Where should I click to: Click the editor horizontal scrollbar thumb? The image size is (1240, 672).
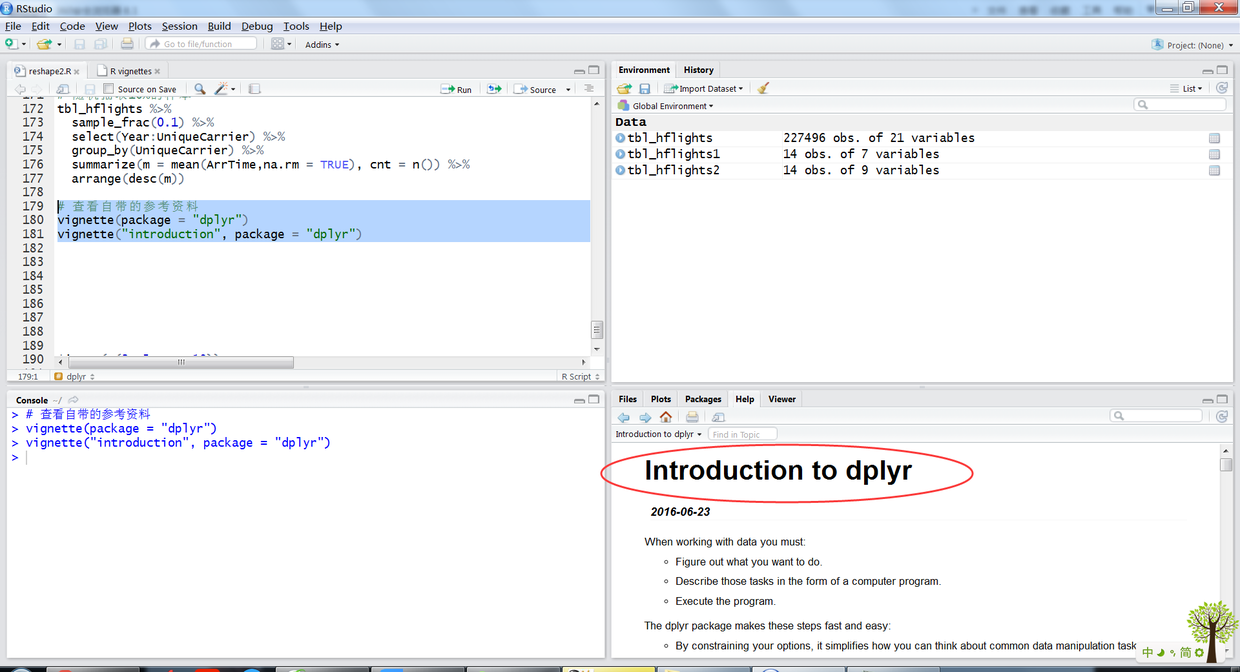coord(180,362)
